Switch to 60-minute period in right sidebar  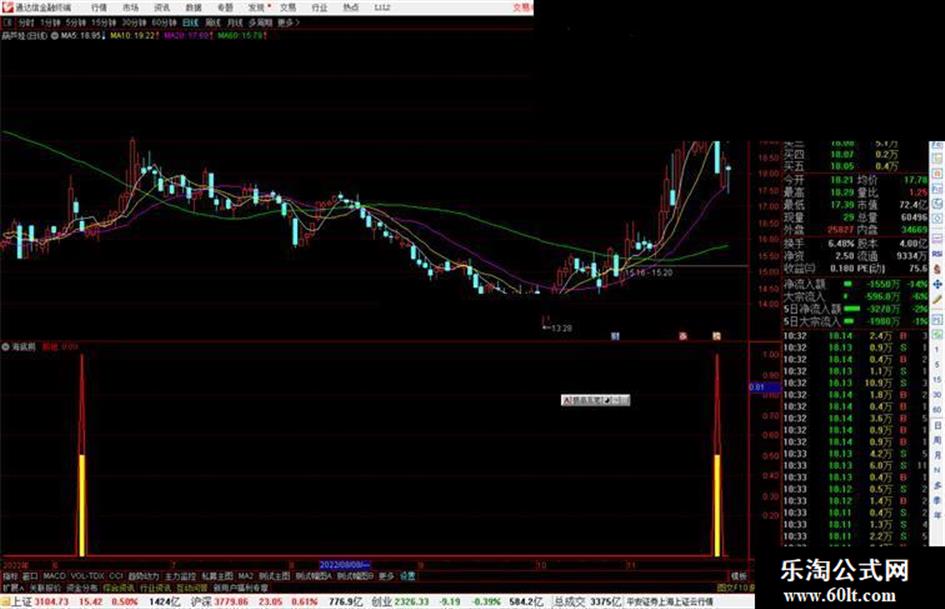pos(937,410)
